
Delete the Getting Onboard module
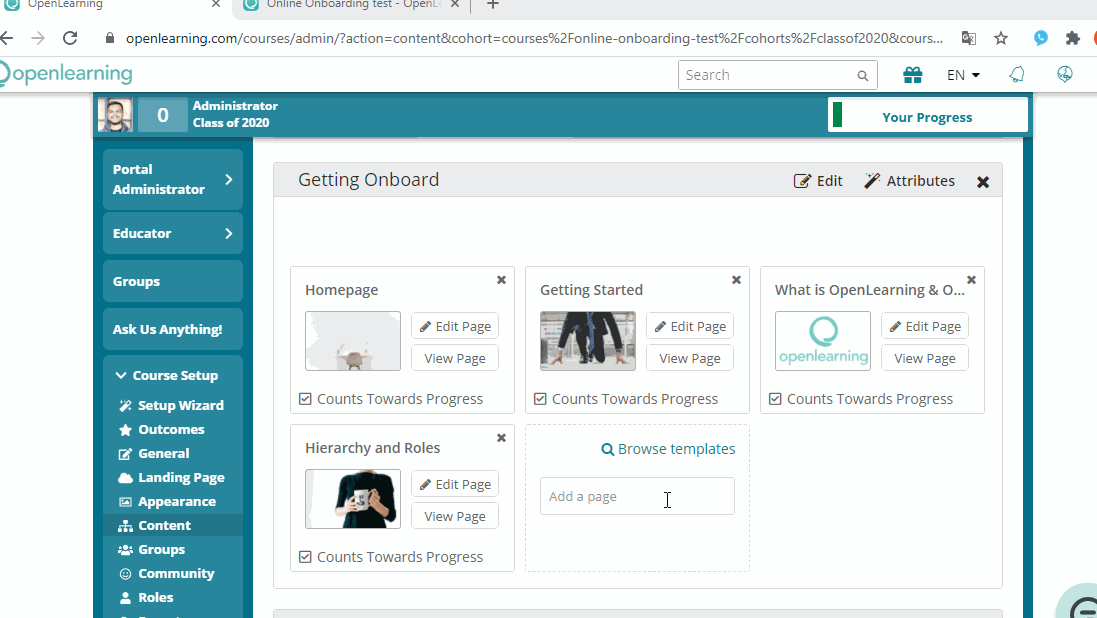click(983, 182)
